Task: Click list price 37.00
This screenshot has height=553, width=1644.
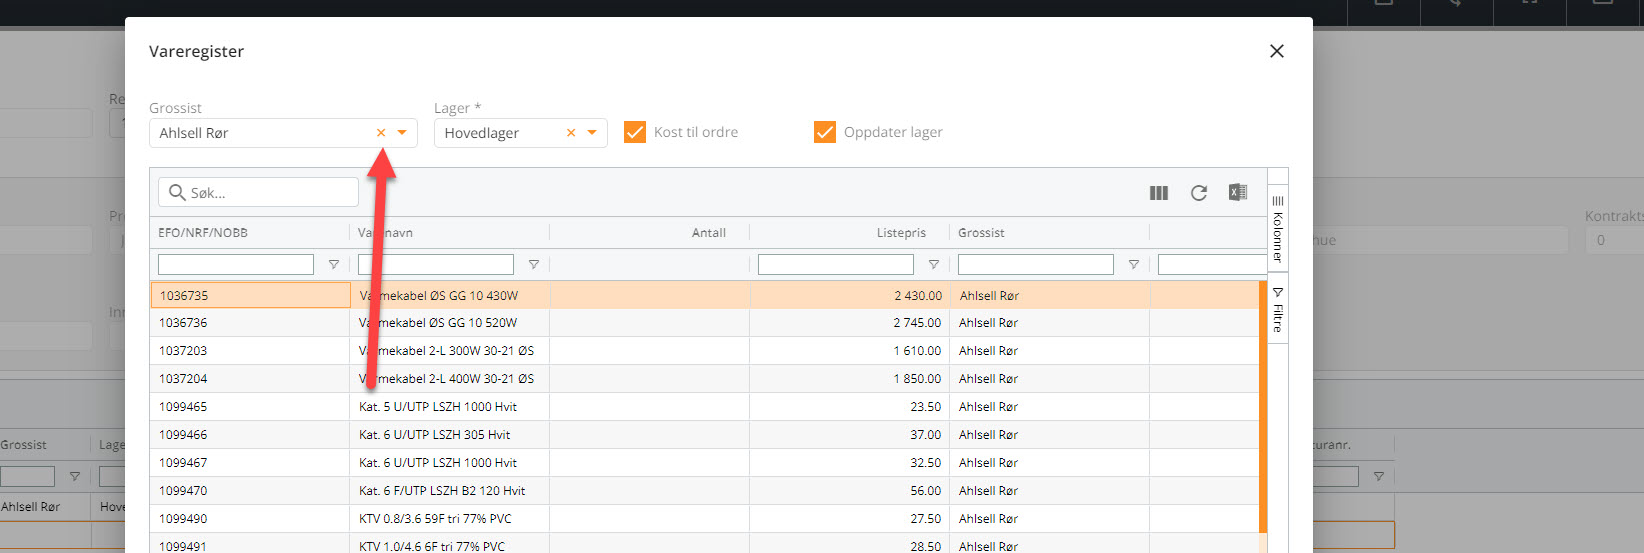Action: pos(926,435)
